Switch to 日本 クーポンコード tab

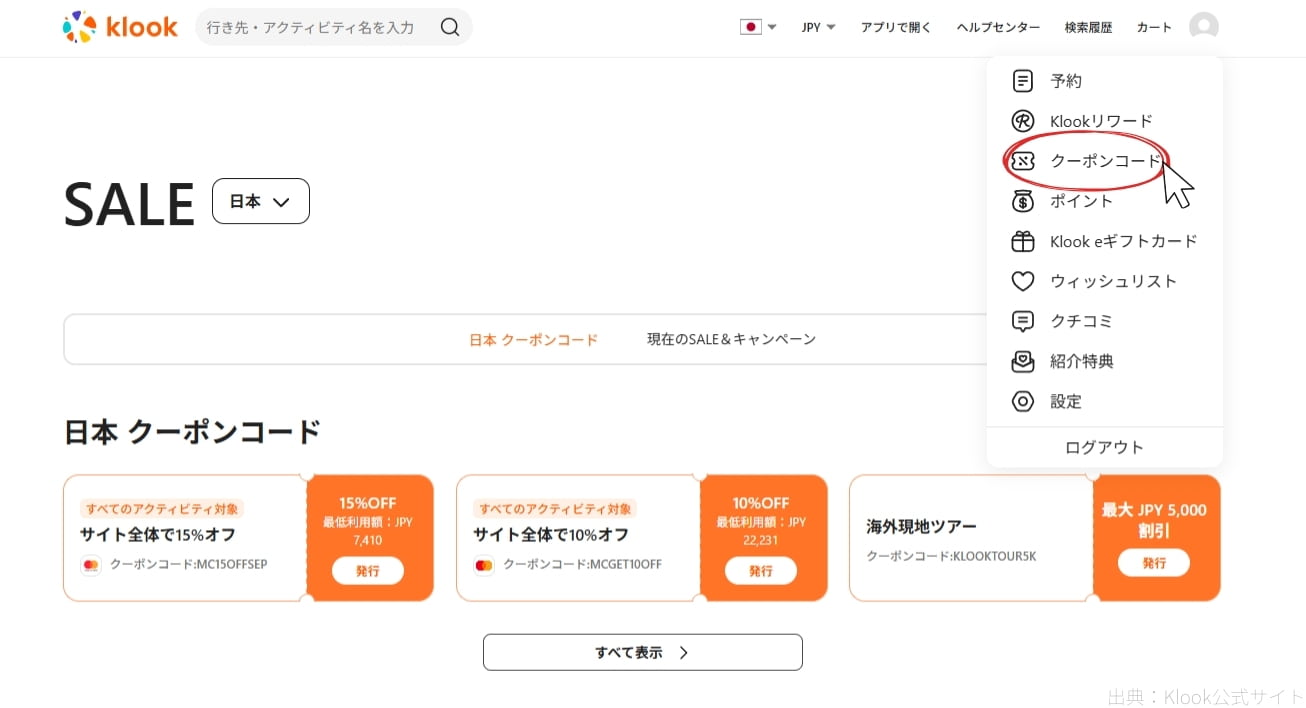click(534, 340)
